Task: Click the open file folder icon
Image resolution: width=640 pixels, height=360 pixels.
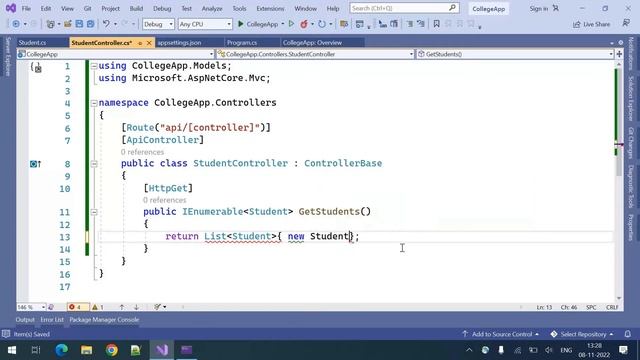Action: click(67, 24)
